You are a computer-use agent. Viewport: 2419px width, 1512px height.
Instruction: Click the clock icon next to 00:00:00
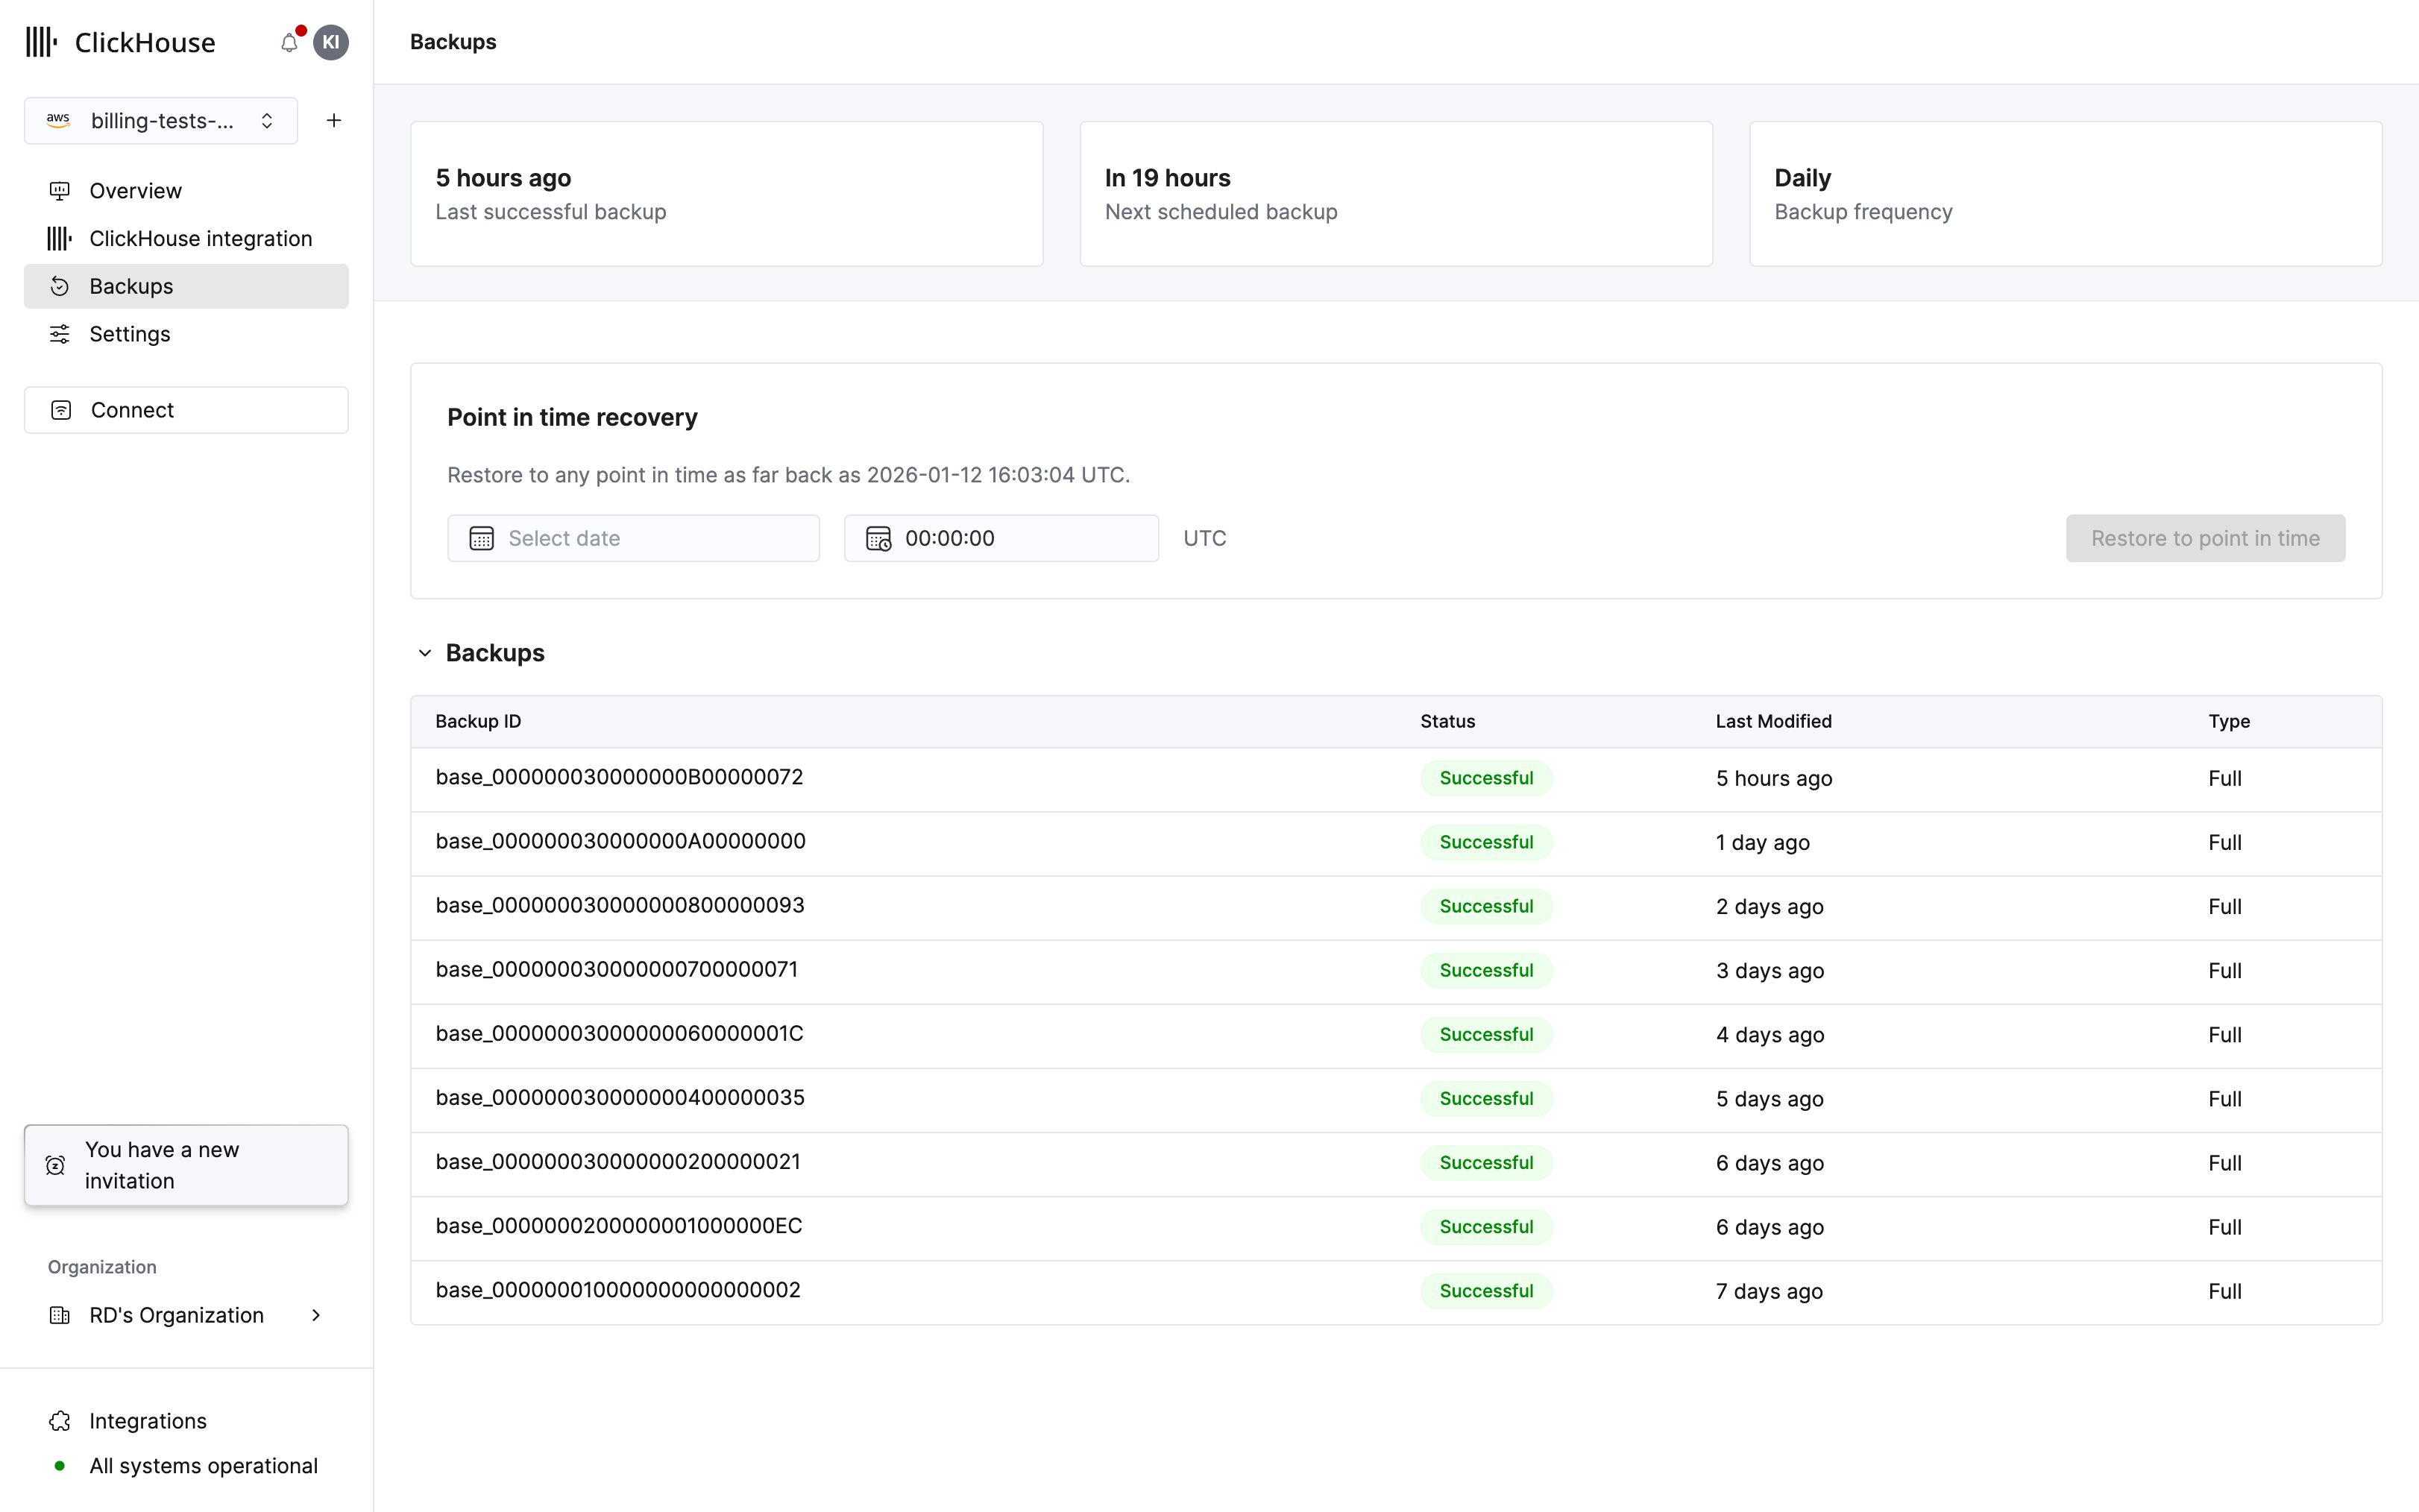click(878, 538)
